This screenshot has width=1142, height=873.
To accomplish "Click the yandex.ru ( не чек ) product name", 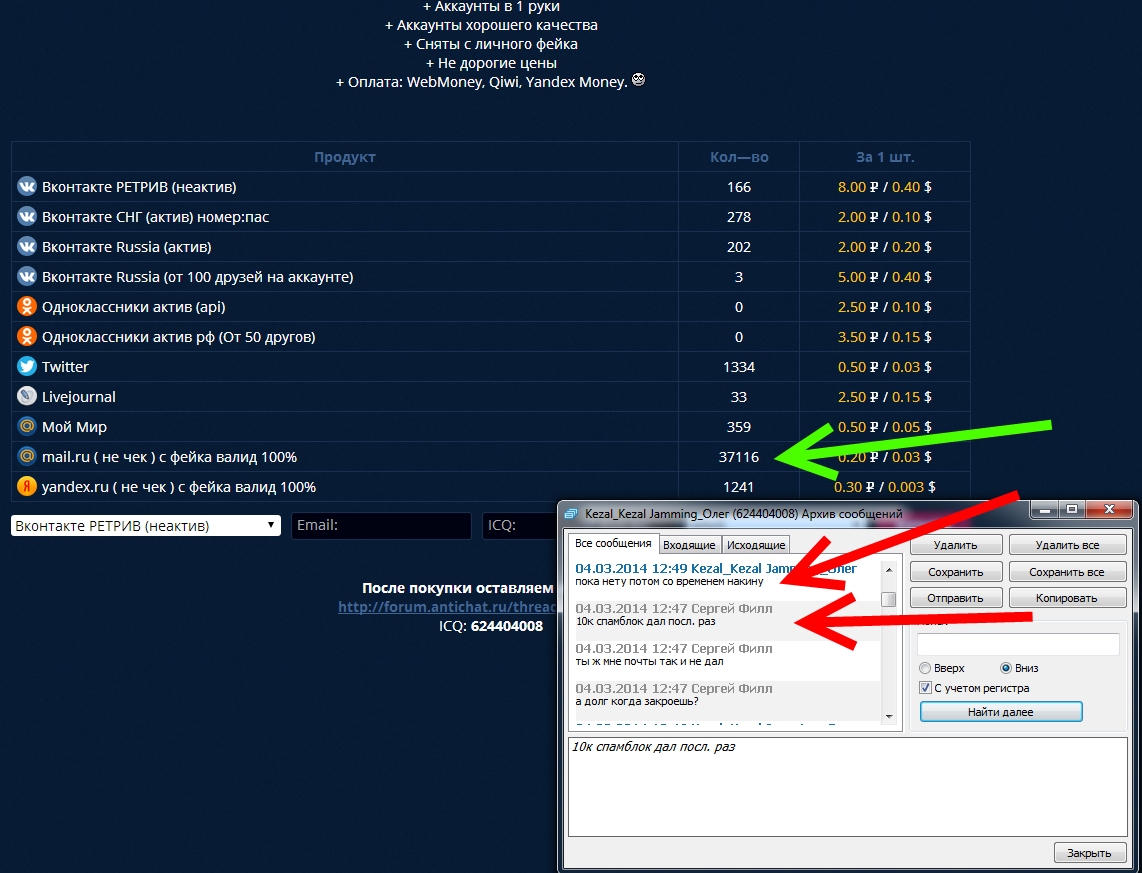I will pos(178,487).
